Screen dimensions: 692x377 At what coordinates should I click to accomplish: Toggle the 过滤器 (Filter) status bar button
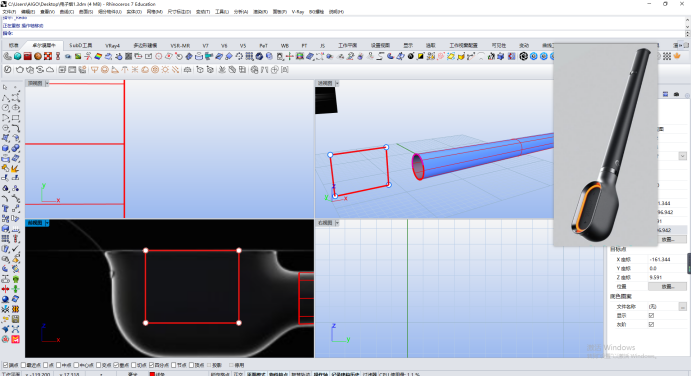(x=370, y=374)
